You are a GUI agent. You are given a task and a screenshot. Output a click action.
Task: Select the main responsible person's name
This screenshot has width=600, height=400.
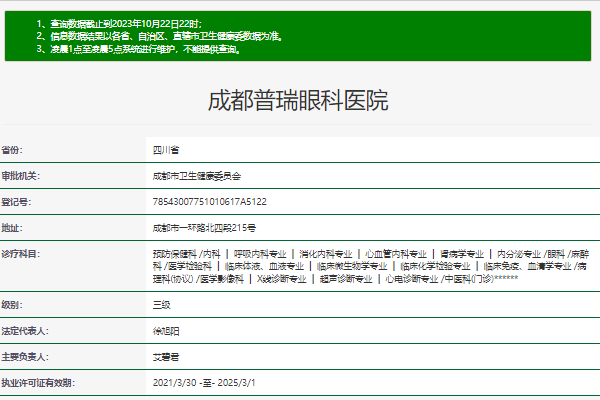click(x=166, y=357)
